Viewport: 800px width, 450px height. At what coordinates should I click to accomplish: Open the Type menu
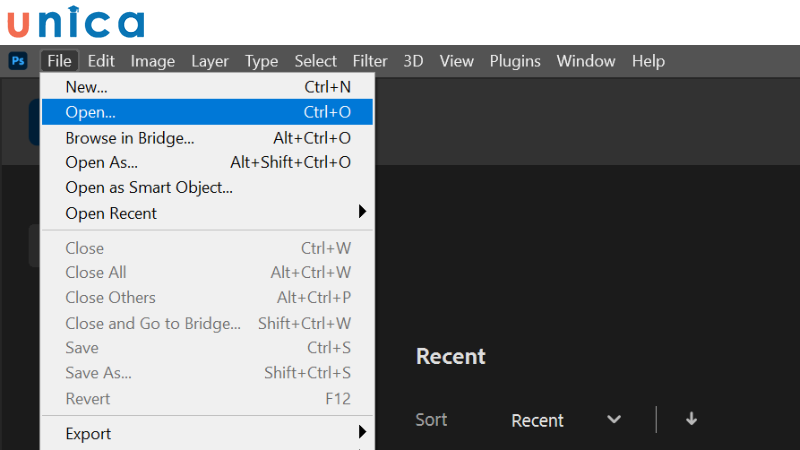[x=261, y=61]
